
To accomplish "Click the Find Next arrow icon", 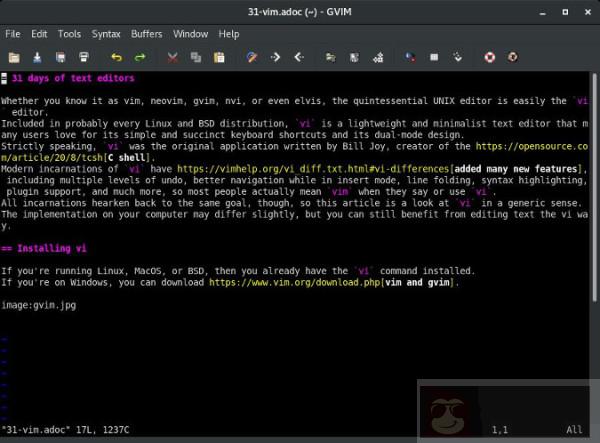I will click(275, 57).
